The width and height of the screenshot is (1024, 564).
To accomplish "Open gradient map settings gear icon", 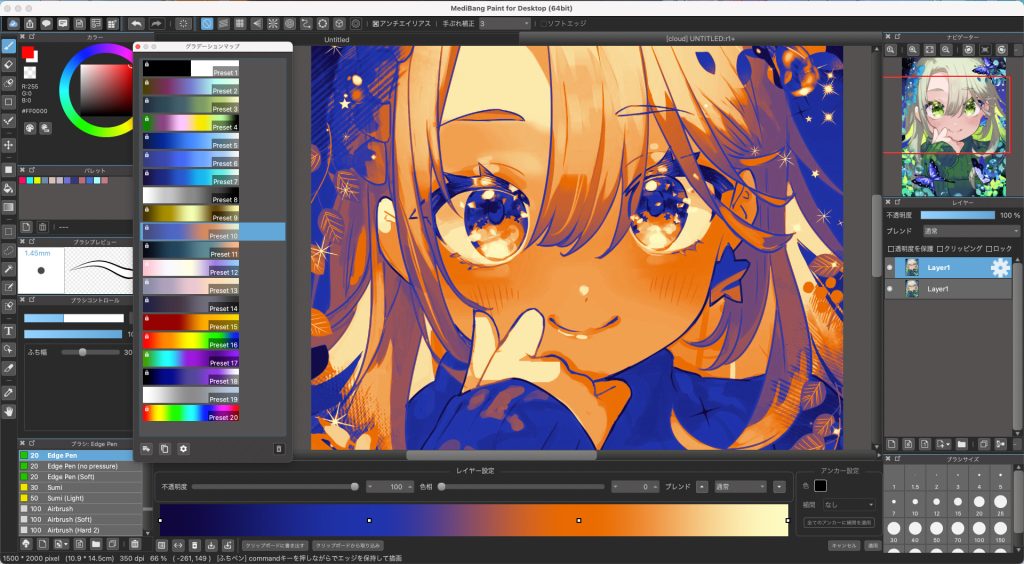I will [x=184, y=449].
